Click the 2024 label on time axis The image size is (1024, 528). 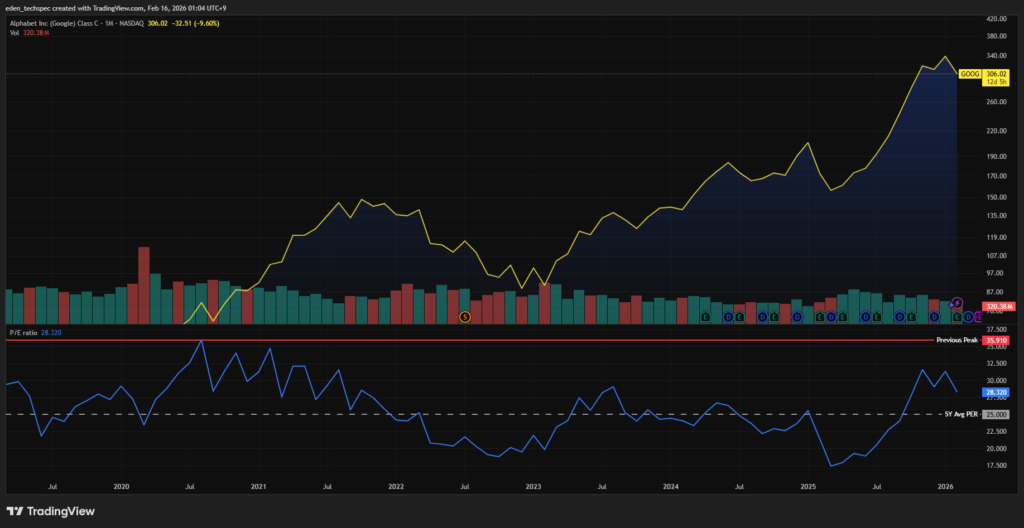pos(671,487)
